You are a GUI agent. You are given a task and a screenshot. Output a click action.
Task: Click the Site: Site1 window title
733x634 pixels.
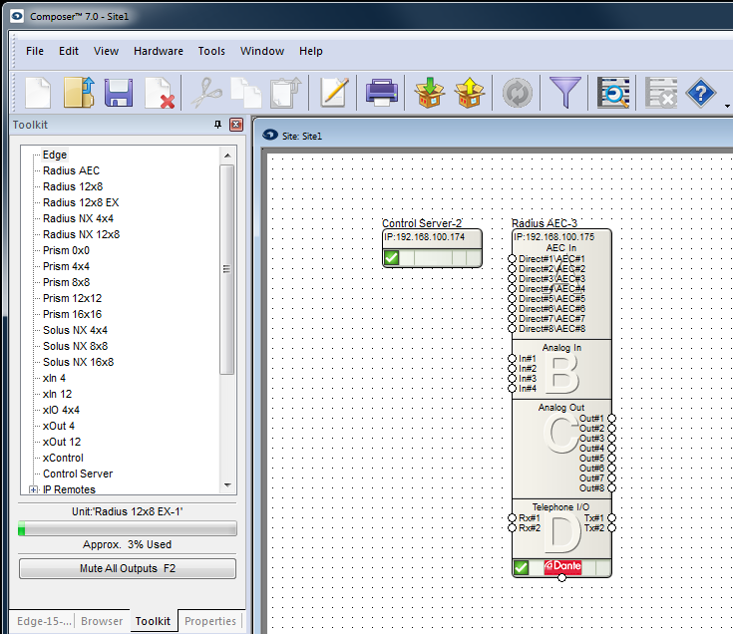[x=302, y=136]
